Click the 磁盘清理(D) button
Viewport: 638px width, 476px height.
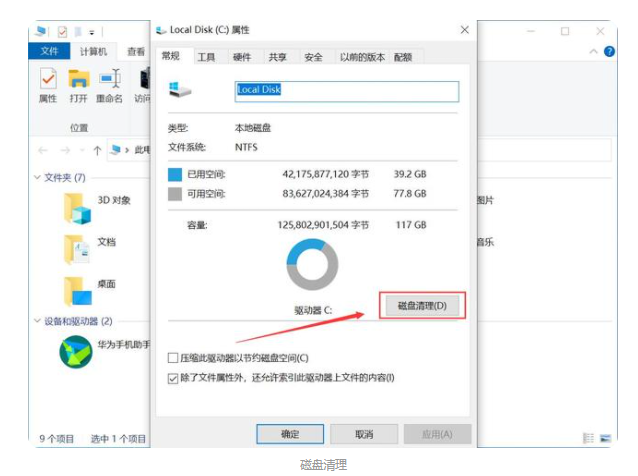[421, 305]
